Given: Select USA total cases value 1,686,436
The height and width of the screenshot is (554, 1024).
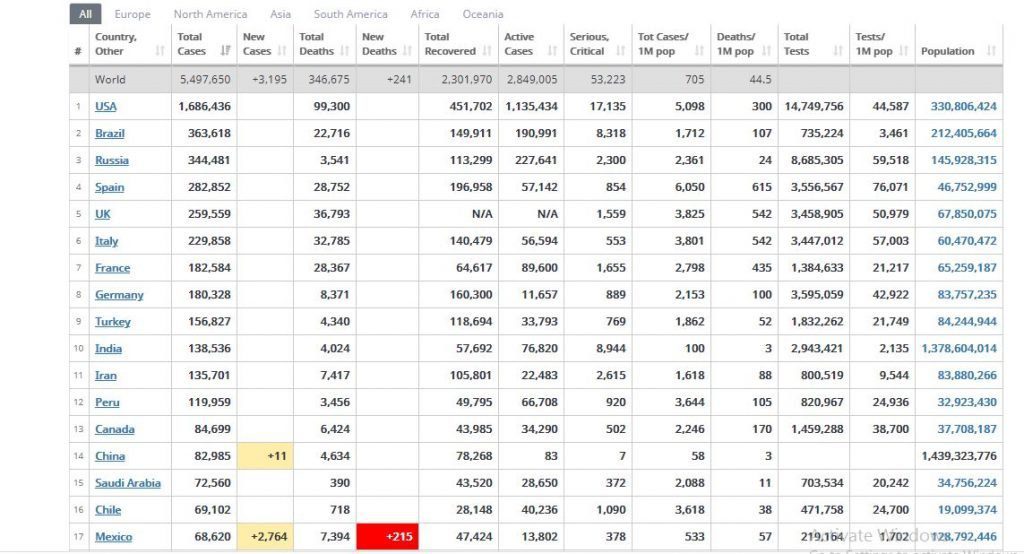Looking at the screenshot, I should pyautogui.click(x=204, y=106).
